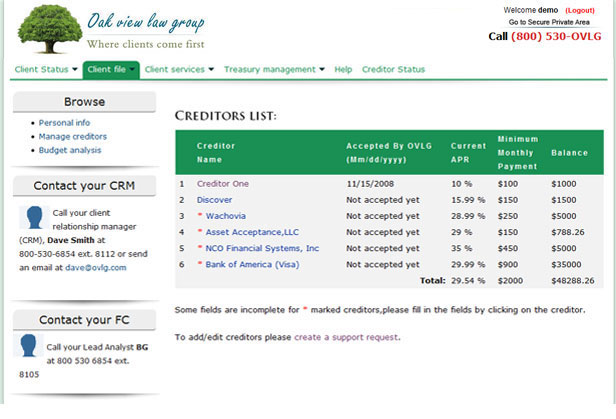Go to Creditor Status page
Viewport: 616px width, 419px height.
point(393,70)
